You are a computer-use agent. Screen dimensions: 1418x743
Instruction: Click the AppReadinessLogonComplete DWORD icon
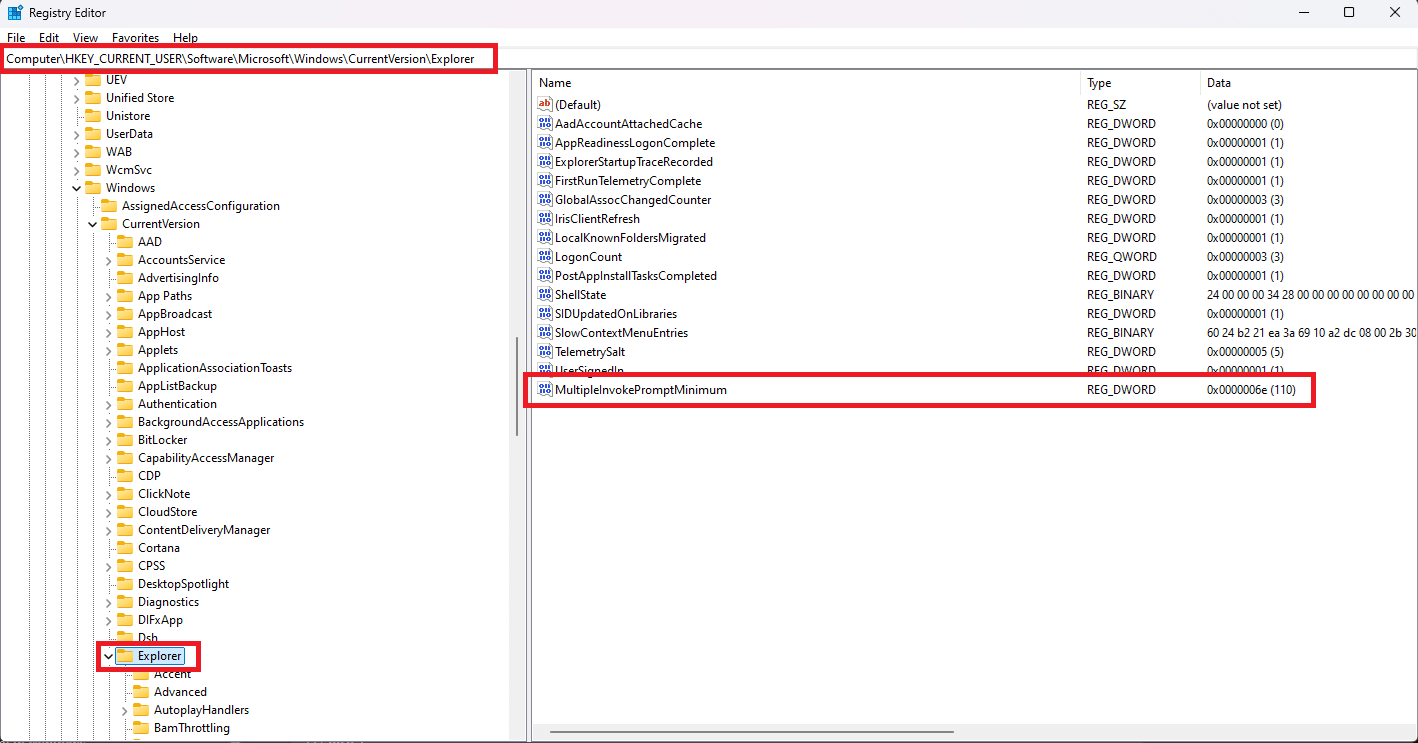[x=545, y=143]
